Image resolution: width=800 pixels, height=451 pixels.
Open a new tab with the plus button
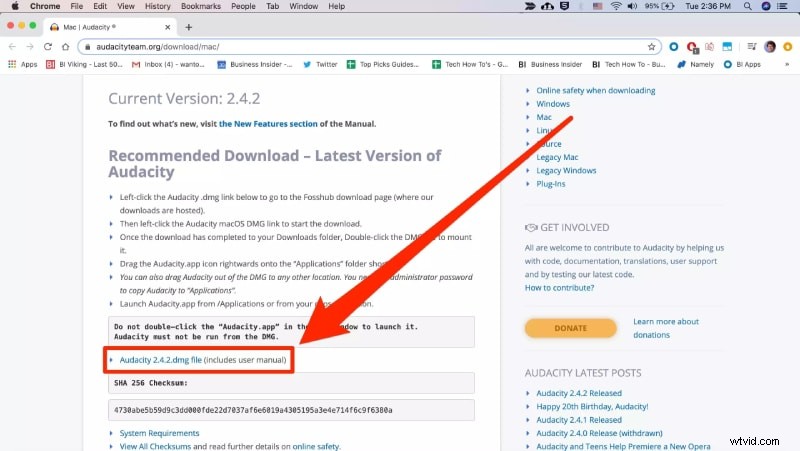tap(189, 27)
